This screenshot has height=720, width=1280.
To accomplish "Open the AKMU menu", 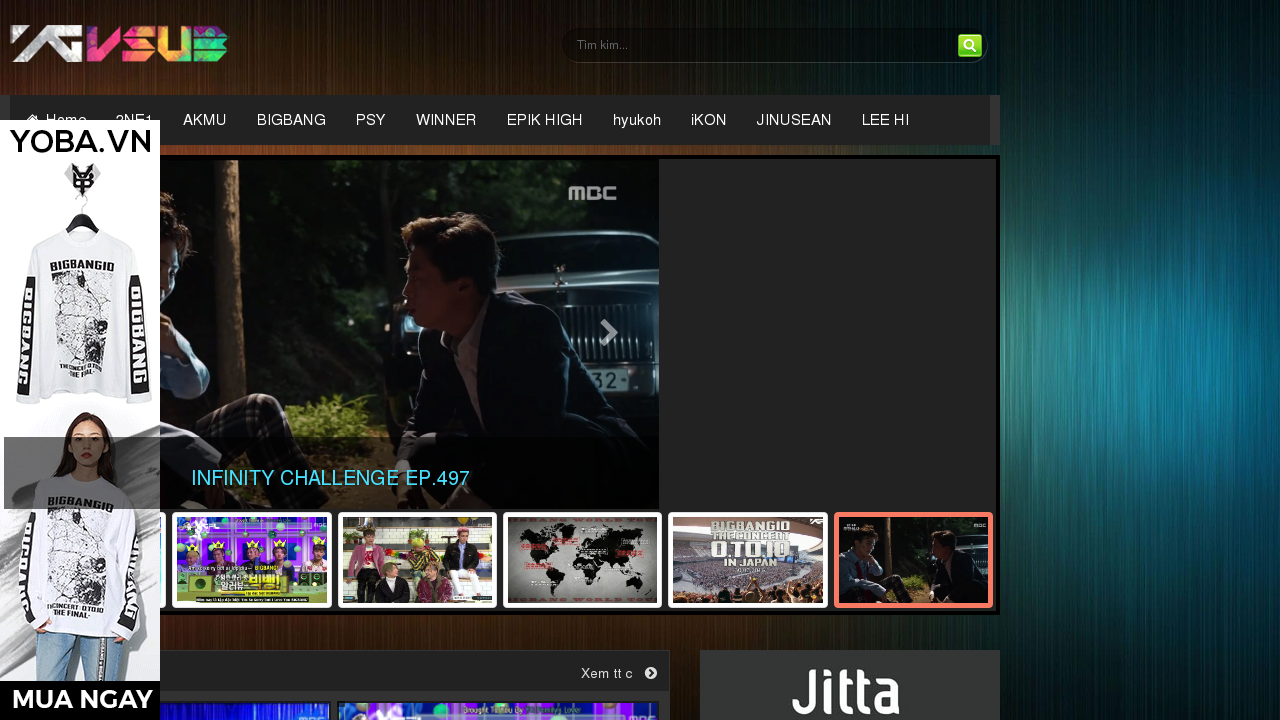I will (x=205, y=120).
